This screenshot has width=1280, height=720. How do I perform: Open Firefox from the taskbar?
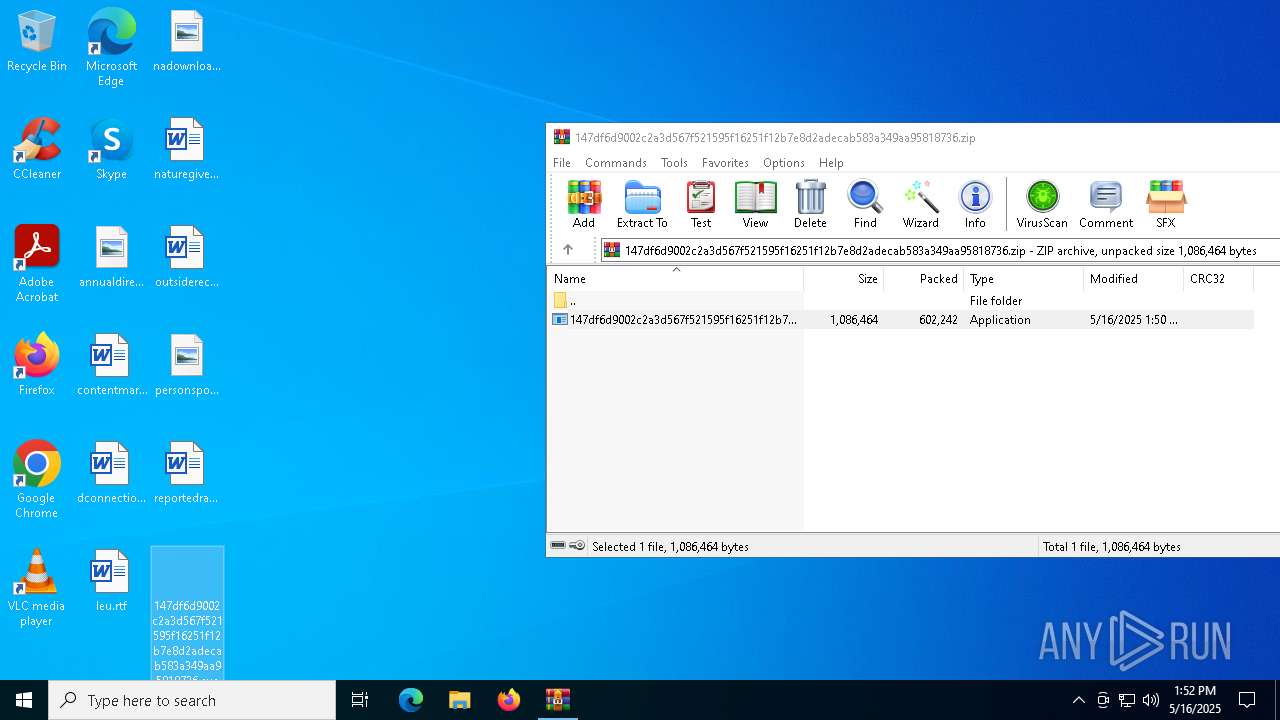point(509,700)
